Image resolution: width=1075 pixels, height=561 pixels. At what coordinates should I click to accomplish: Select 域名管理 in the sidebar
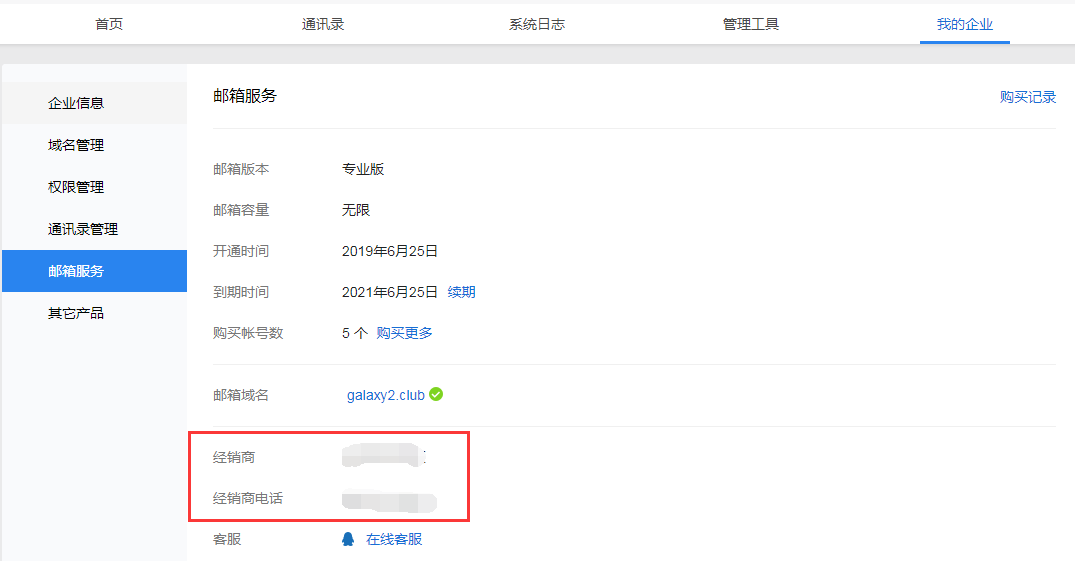coord(76,145)
